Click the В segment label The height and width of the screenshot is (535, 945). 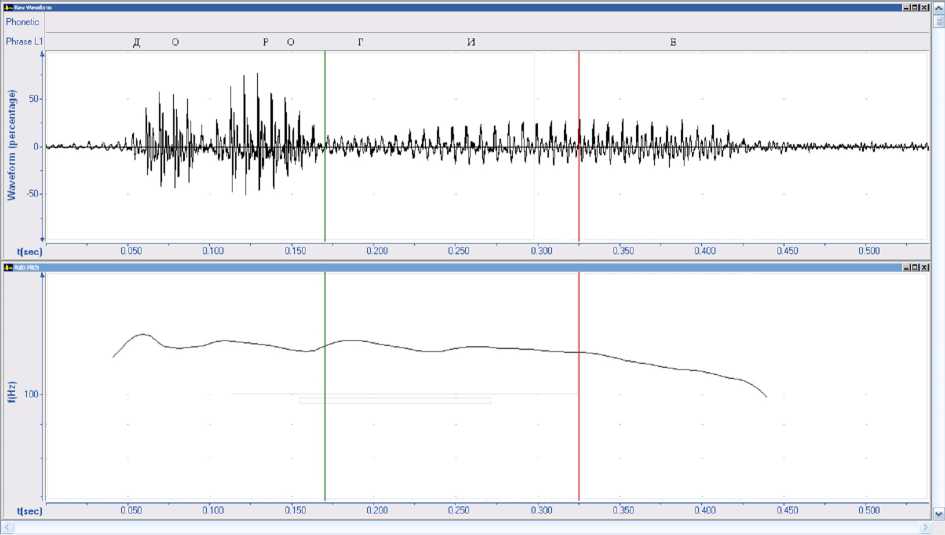click(673, 42)
